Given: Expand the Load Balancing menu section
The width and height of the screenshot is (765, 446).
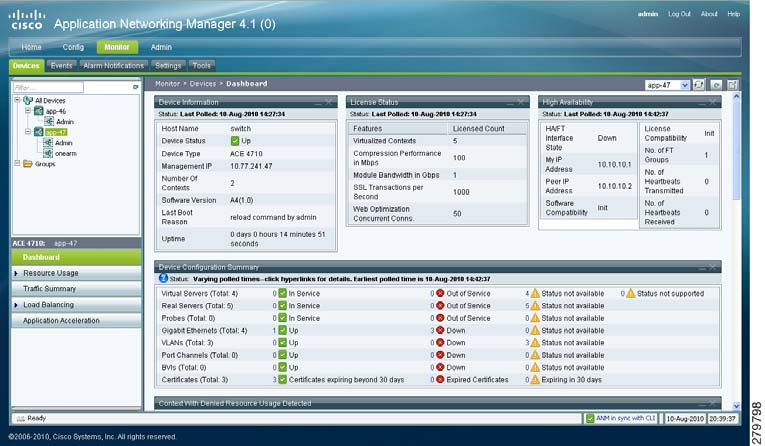Looking at the screenshot, I should click(x=17, y=305).
